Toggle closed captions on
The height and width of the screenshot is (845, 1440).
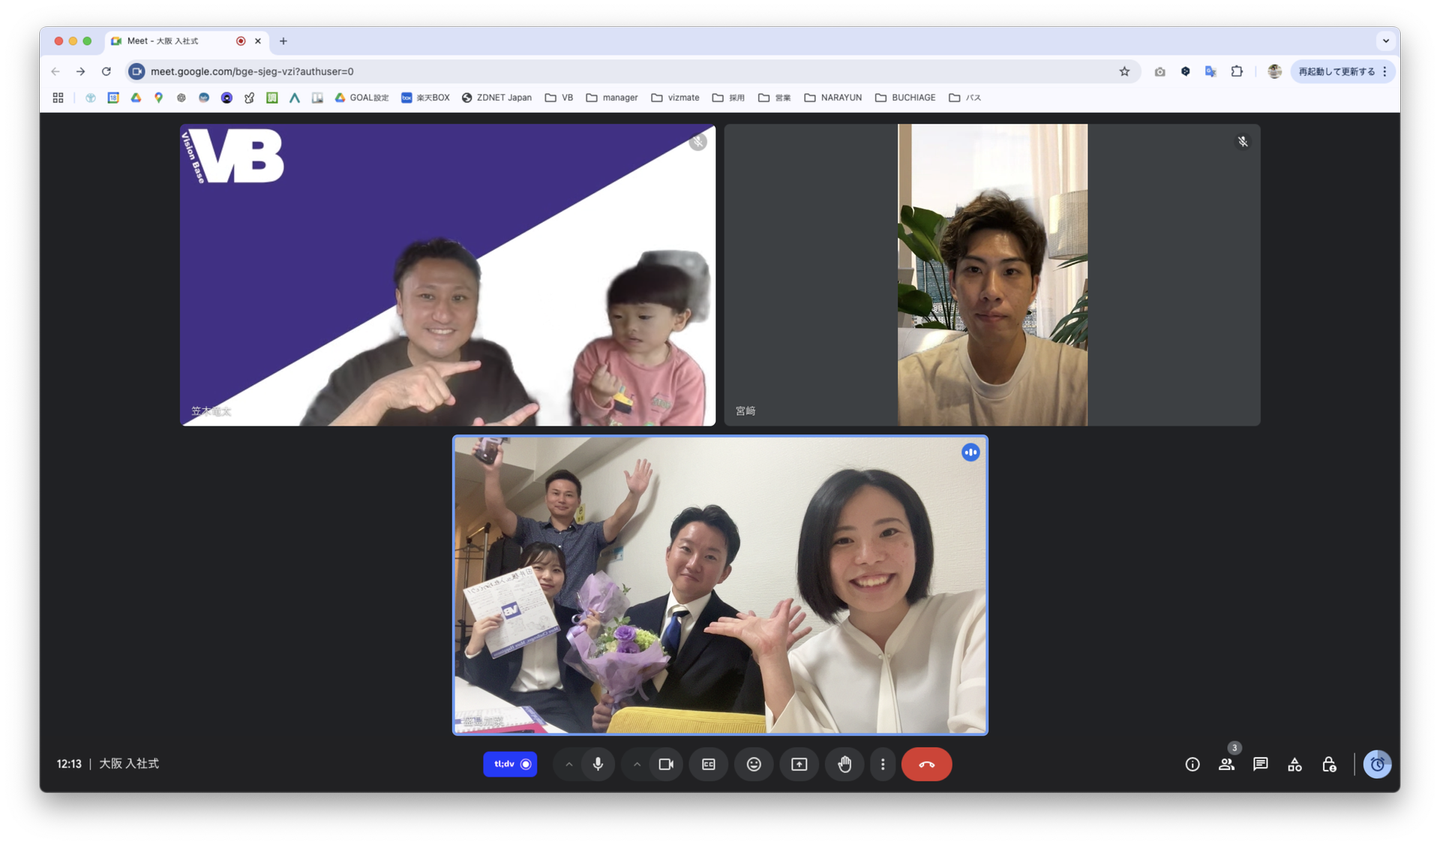709,764
